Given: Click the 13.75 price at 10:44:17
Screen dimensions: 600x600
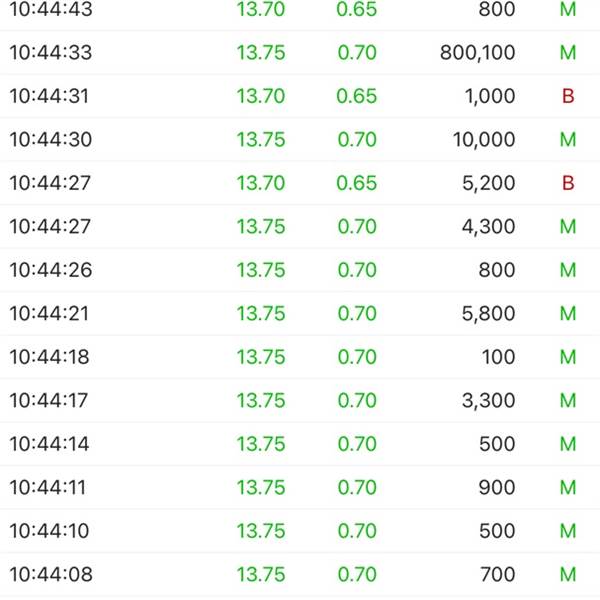Looking at the screenshot, I should click(x=261, y=401).
